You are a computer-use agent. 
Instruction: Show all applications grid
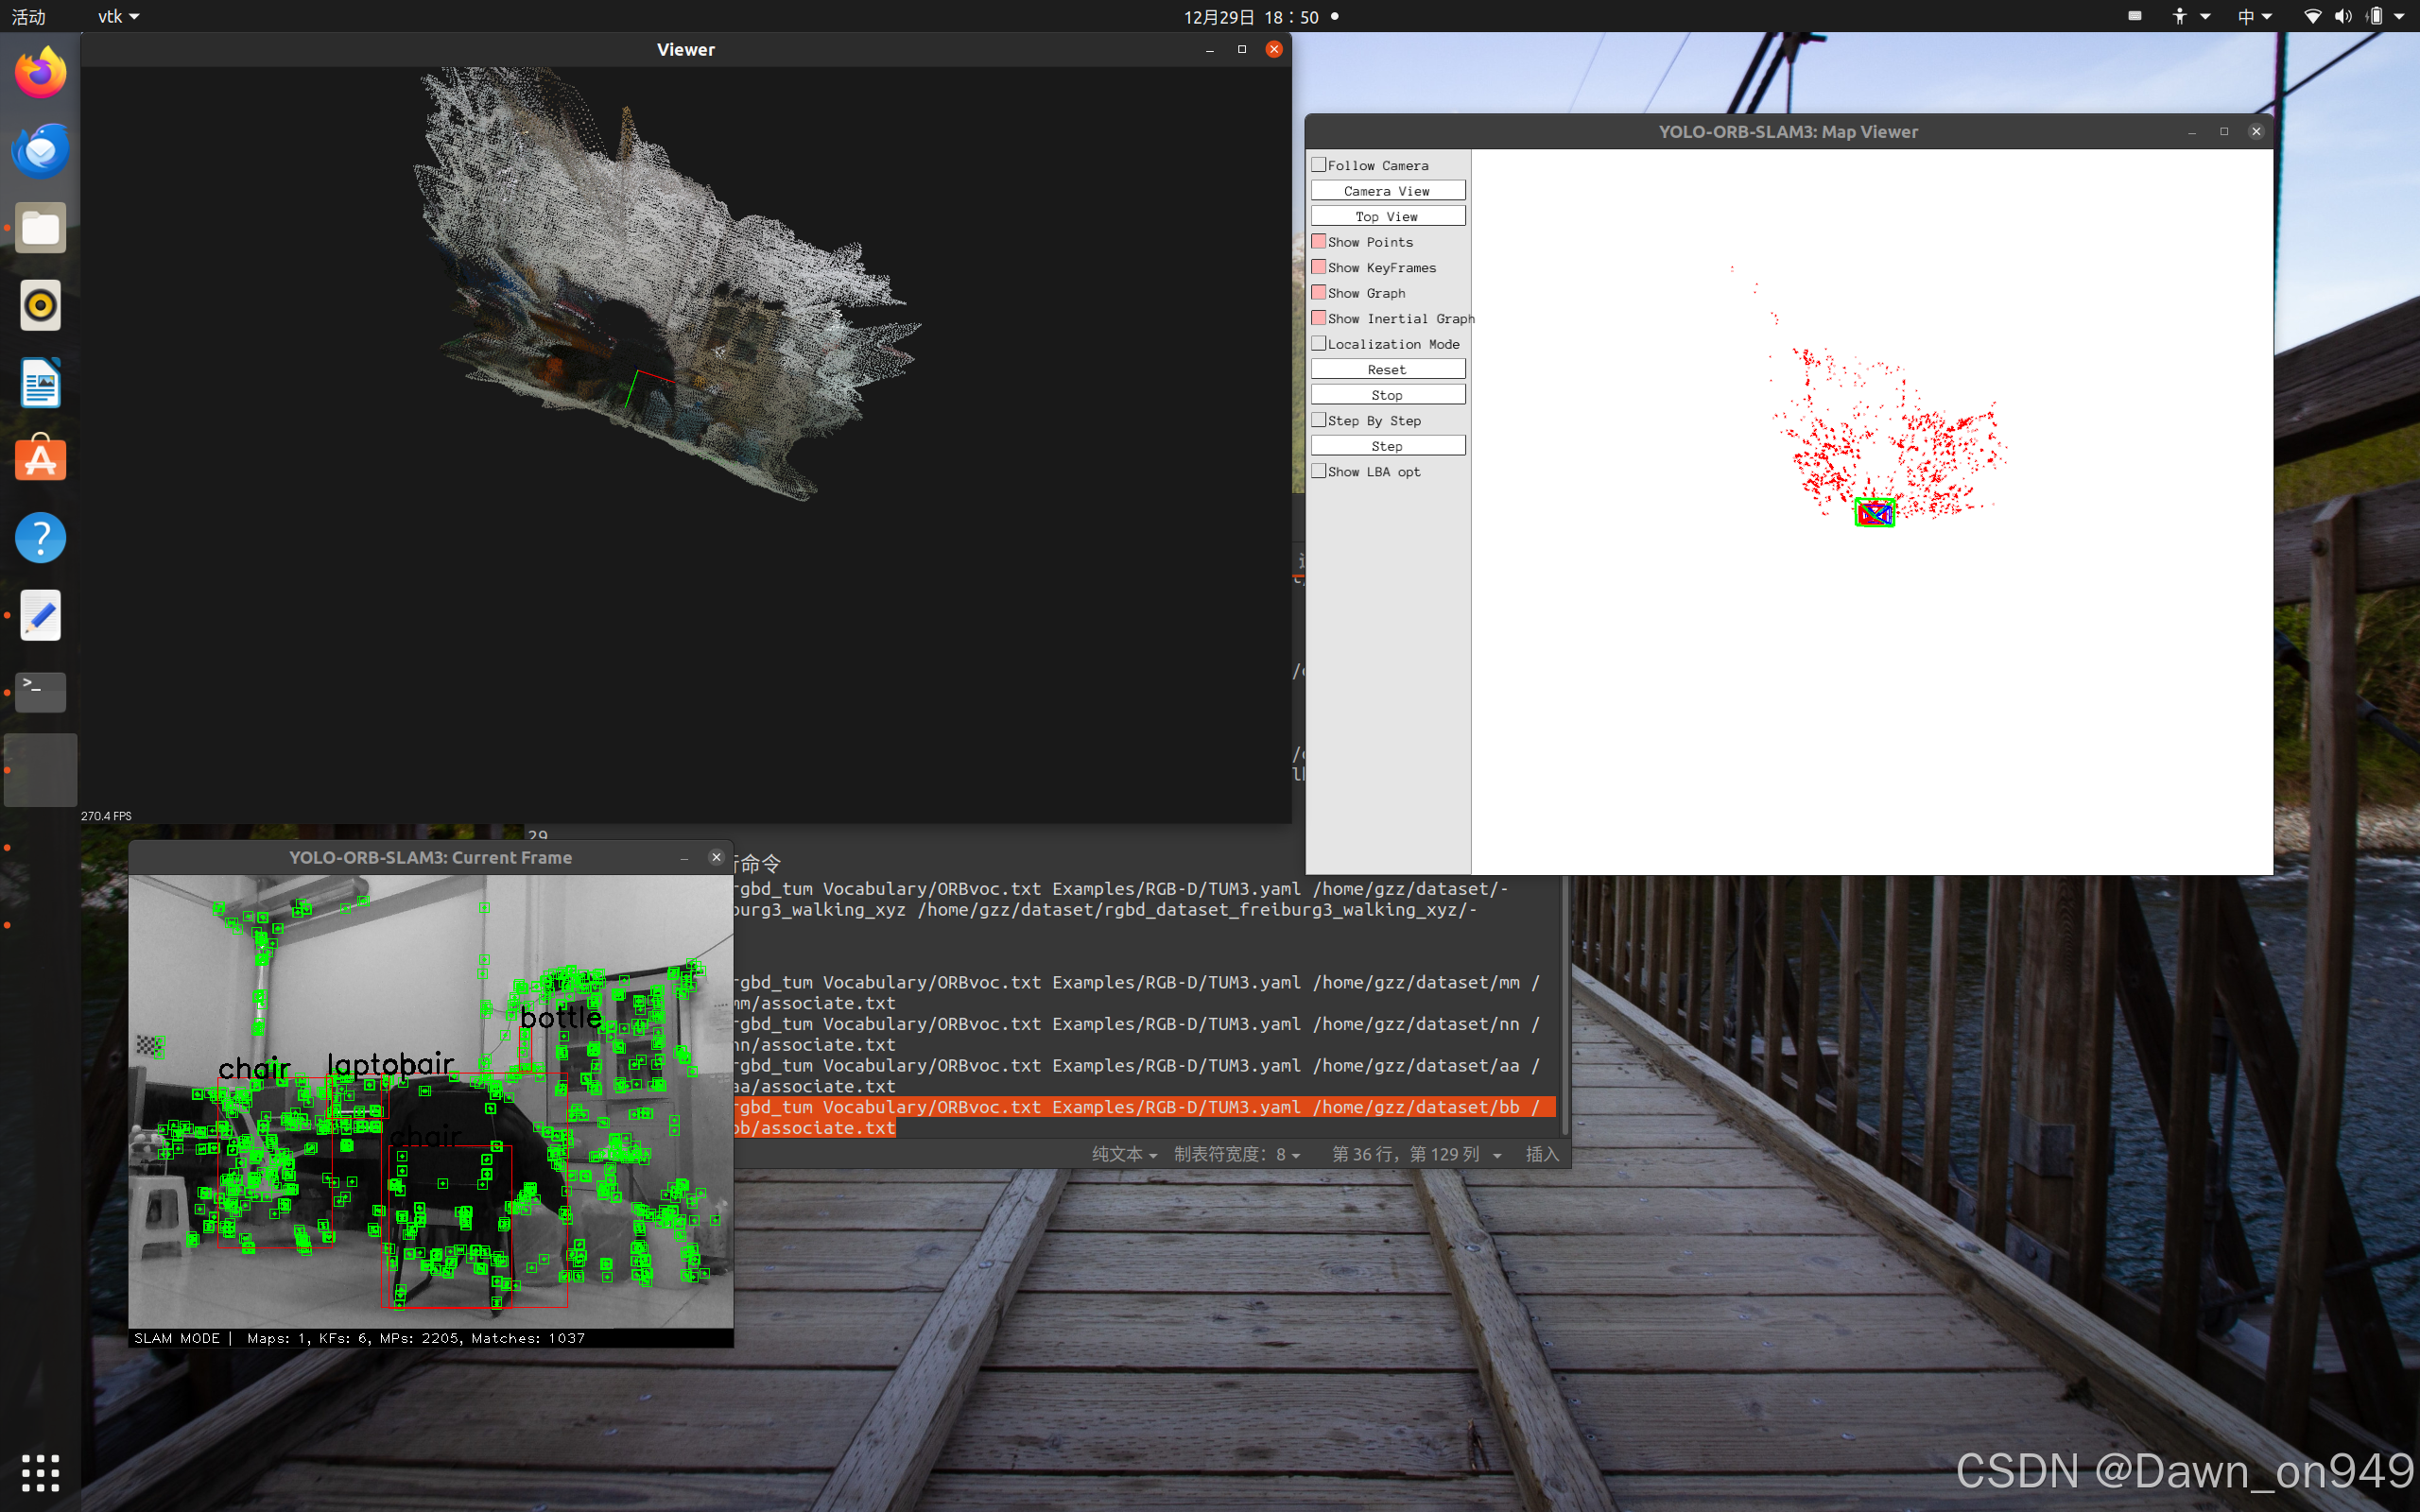coord(40,1472)
